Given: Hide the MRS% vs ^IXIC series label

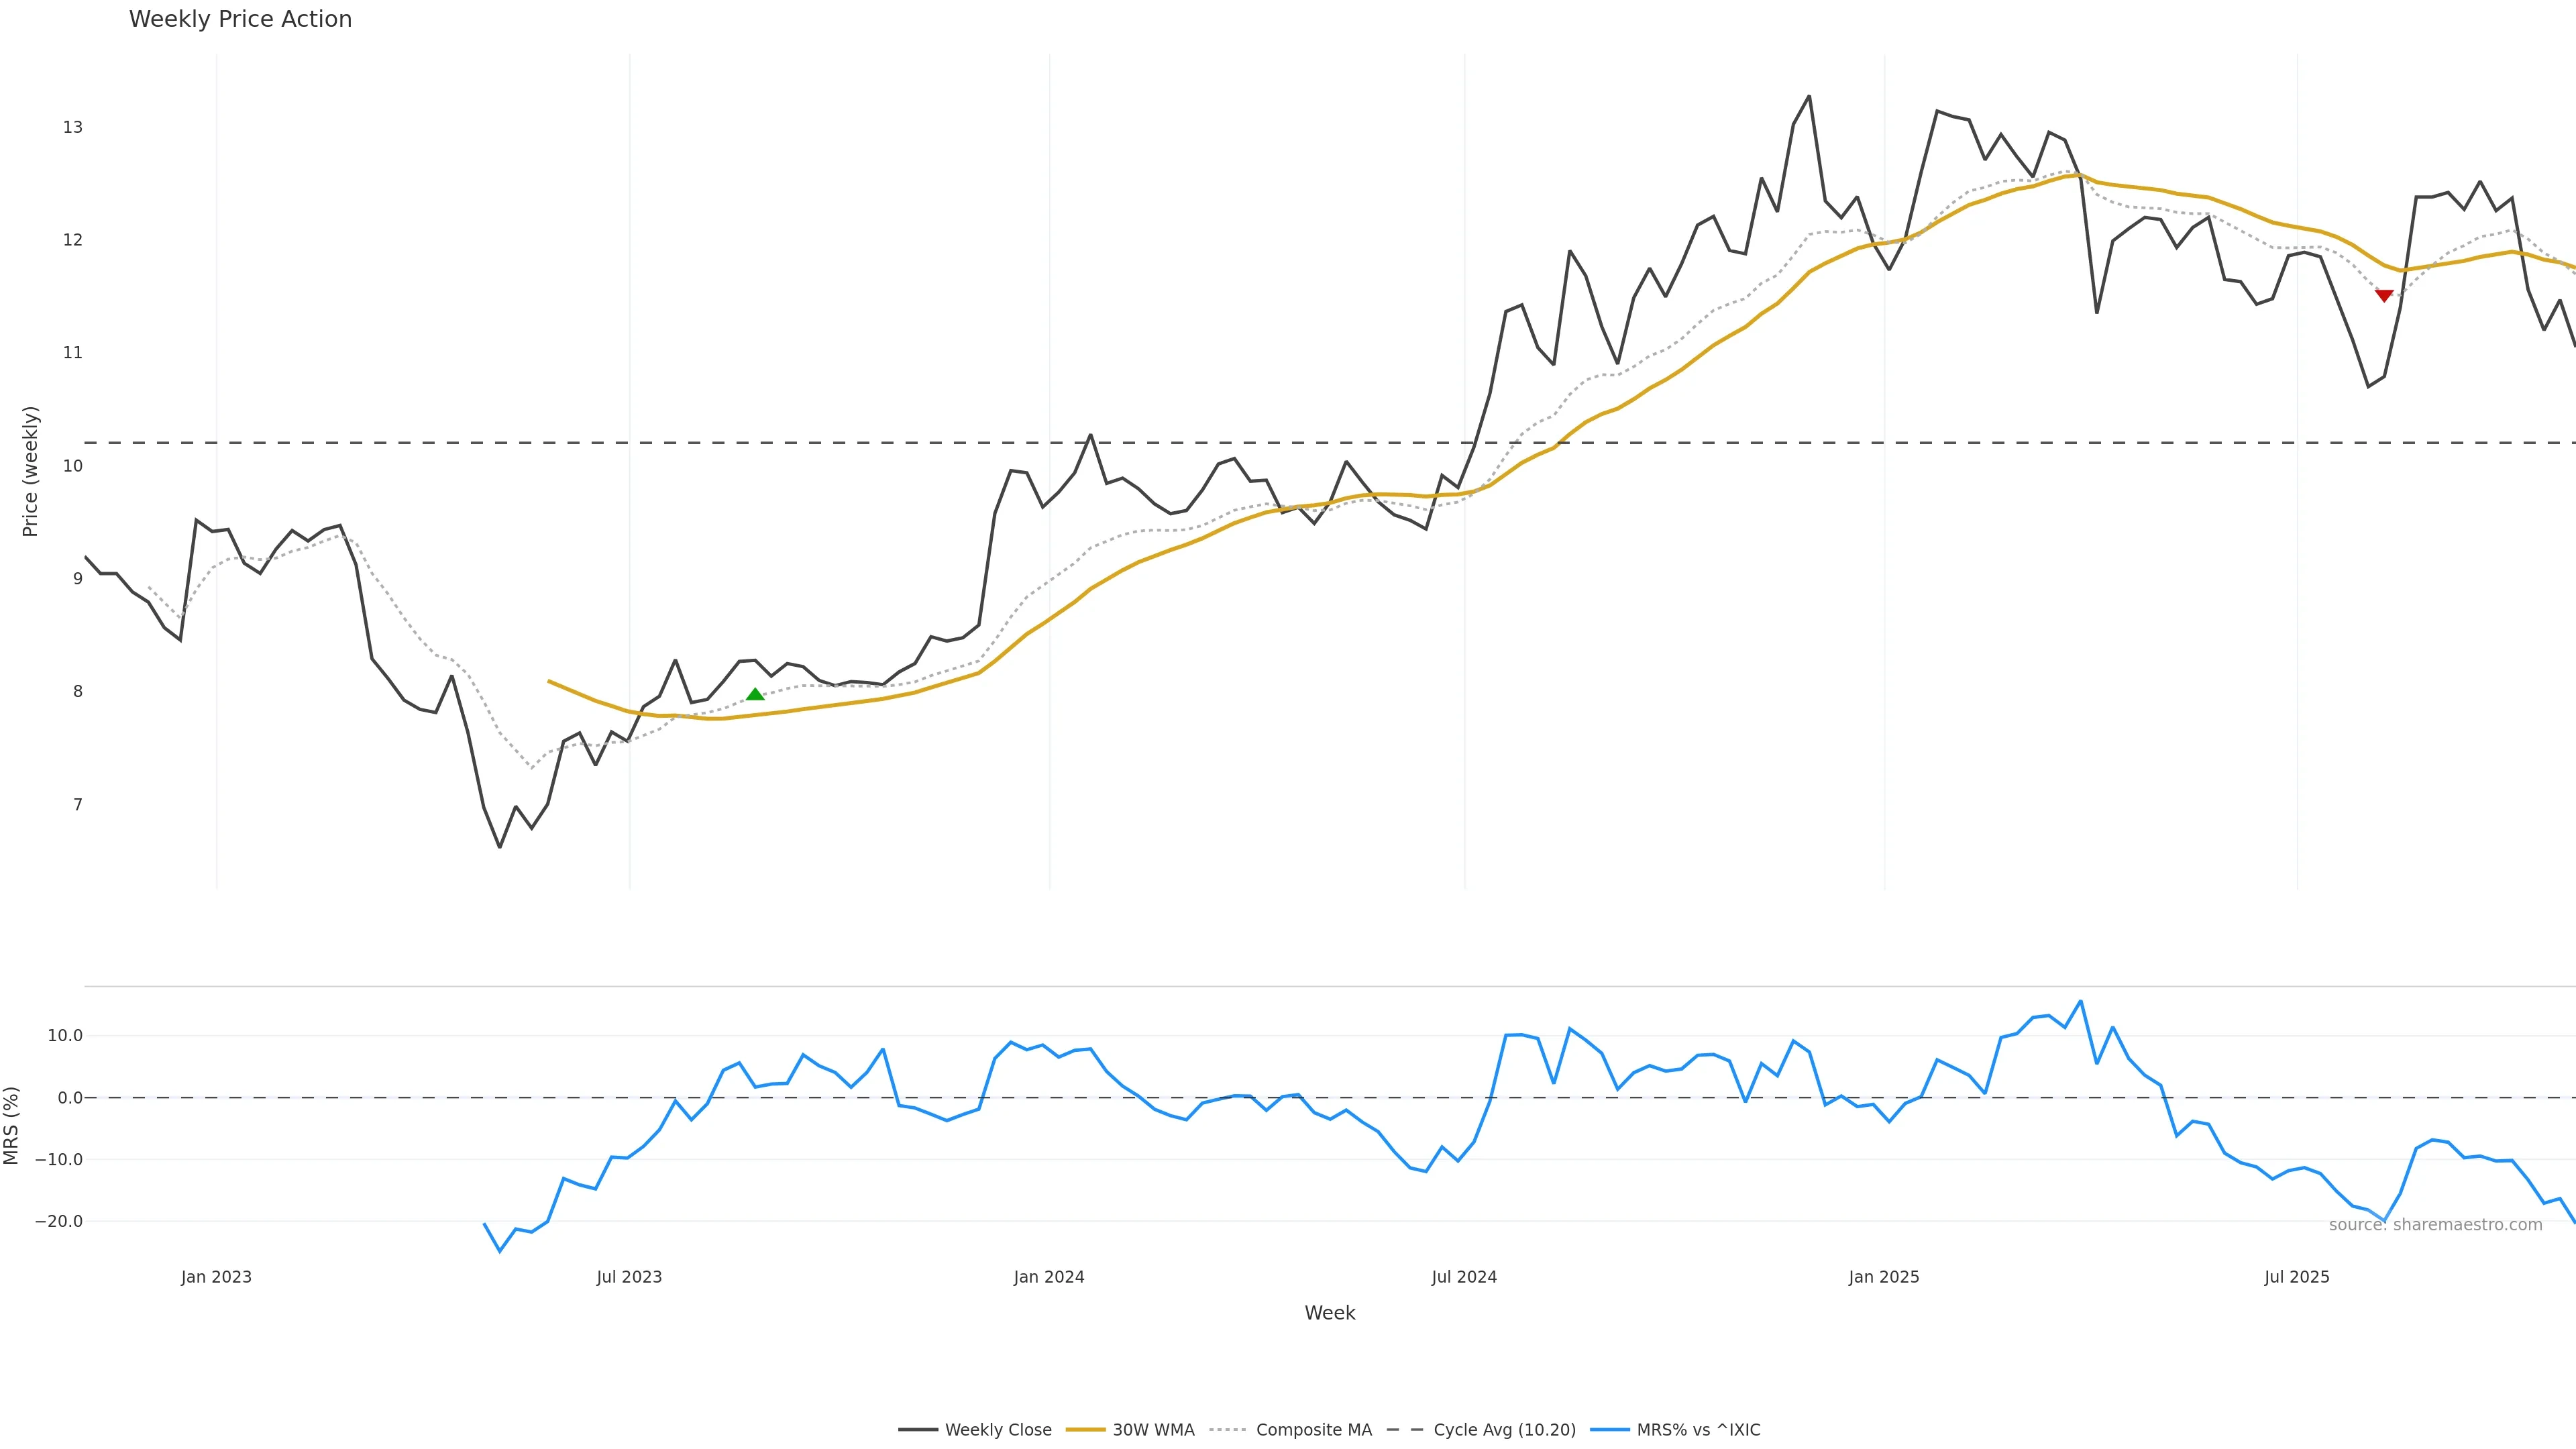Looking at the screenshot, I should [1698, 1430].
